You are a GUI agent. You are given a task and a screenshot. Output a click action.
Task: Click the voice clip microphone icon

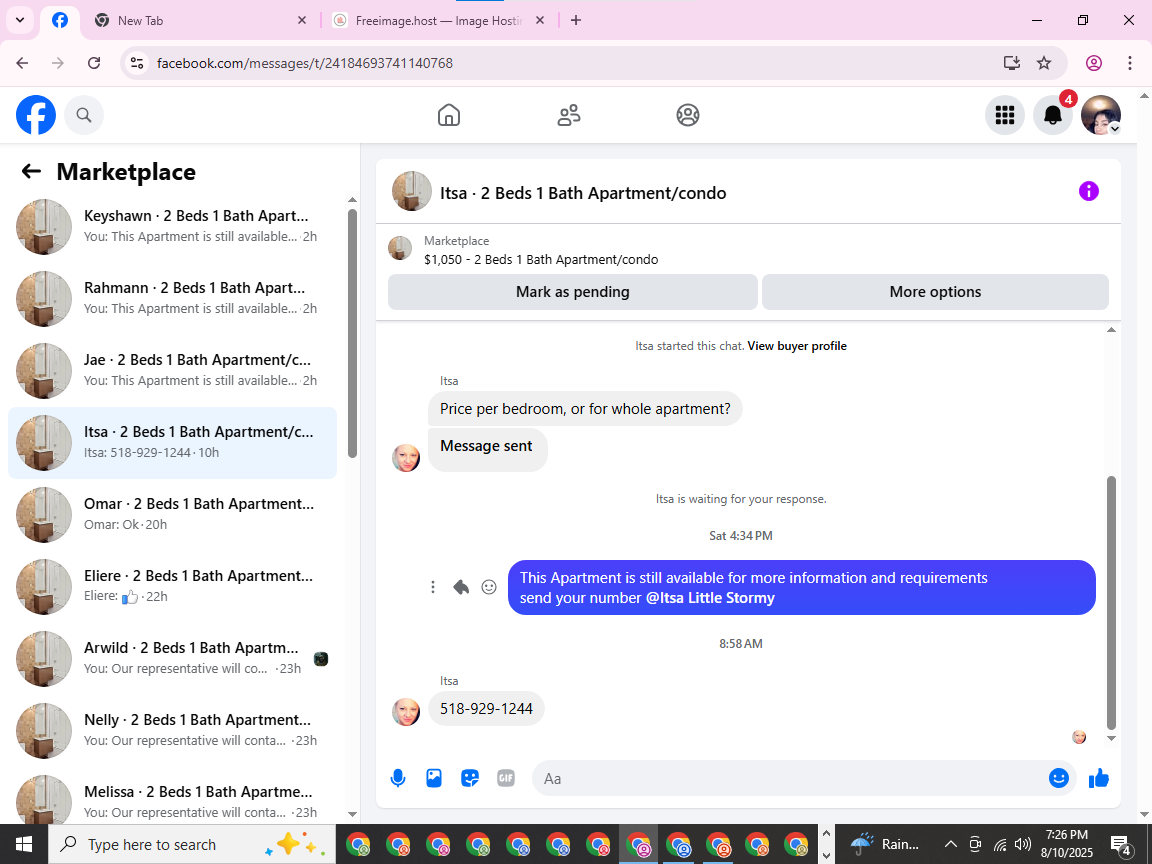[x=397, y=778]
